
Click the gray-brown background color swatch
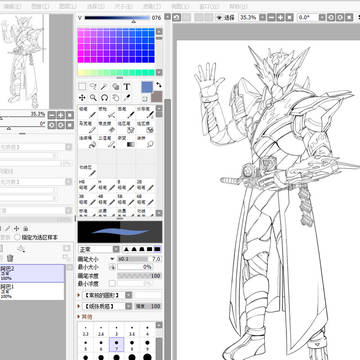pos(156,97)
